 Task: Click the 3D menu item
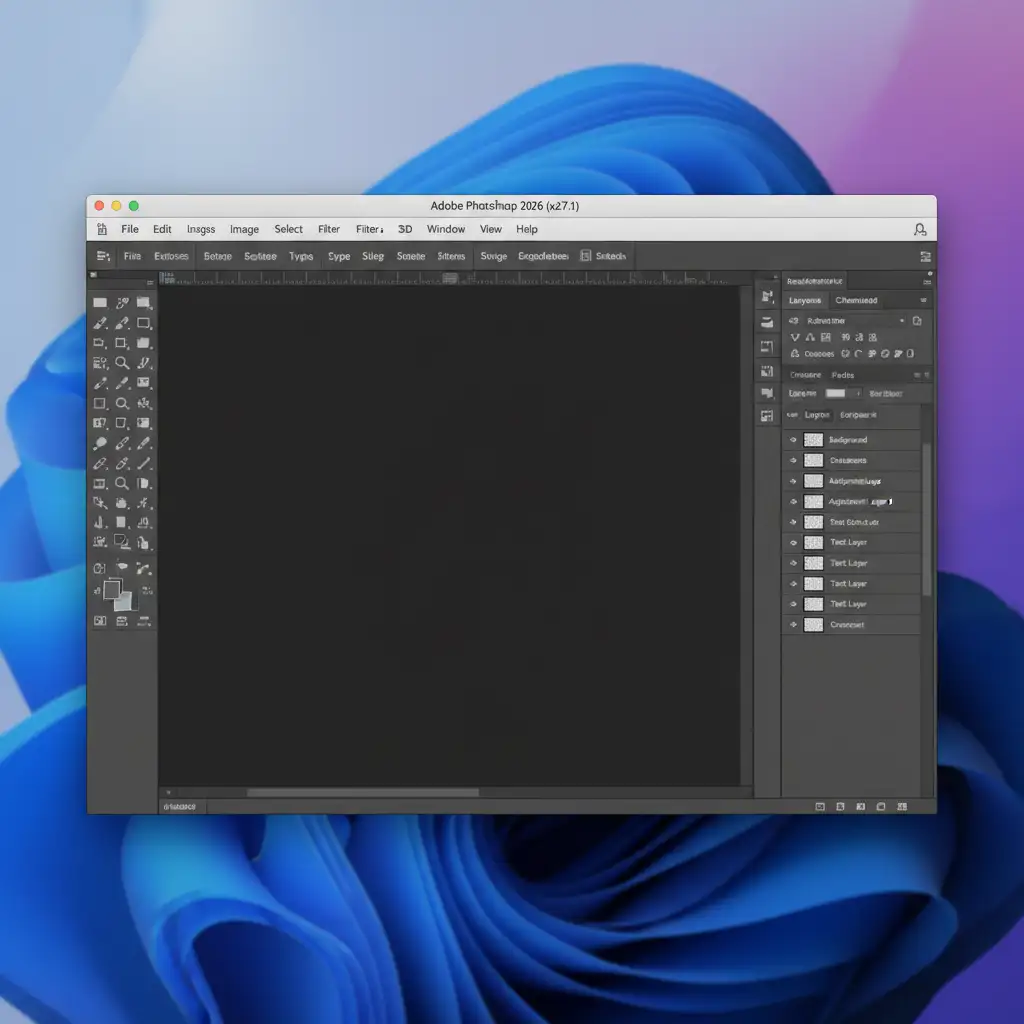(x=405, y=229)
